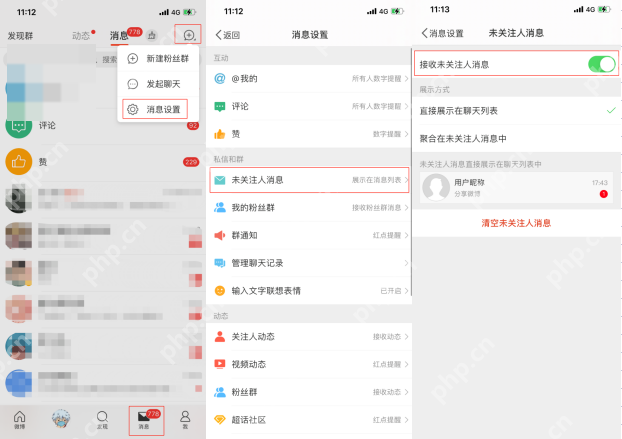
Task: Go back with 返回 button
Action: [x=228, y=35]
